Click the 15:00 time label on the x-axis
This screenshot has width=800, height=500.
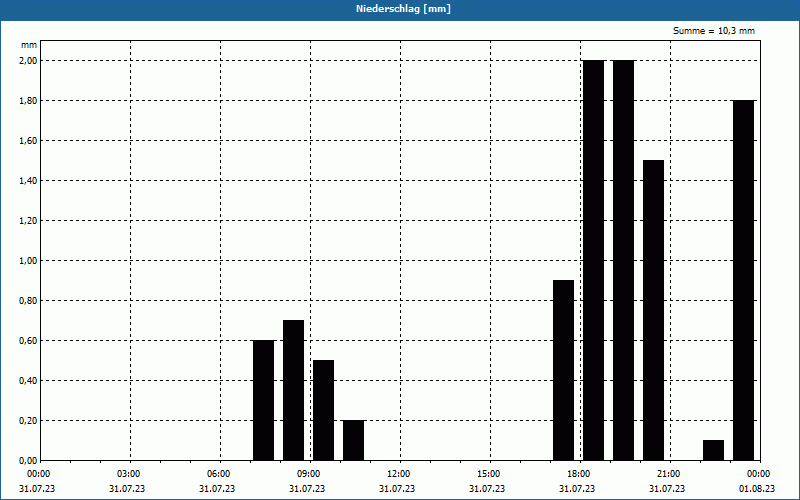[x=490, y=474]
